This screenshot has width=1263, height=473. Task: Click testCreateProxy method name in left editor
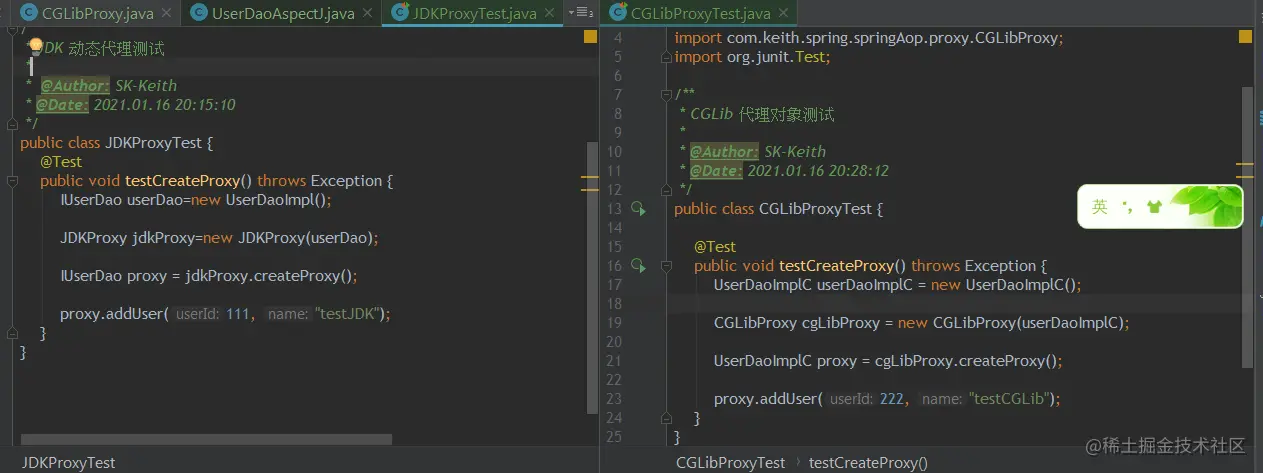point(183,181)
